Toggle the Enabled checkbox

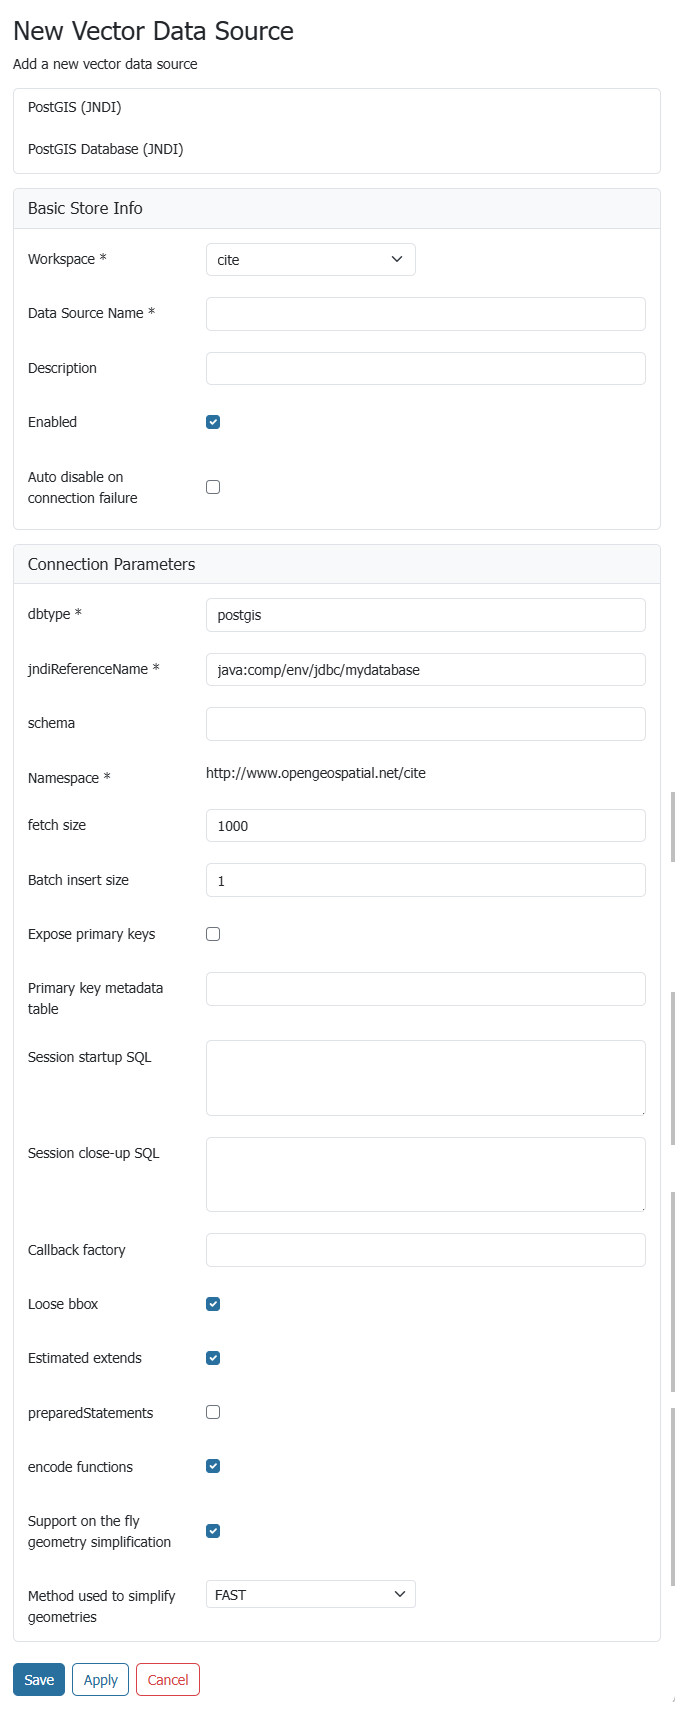213,422
